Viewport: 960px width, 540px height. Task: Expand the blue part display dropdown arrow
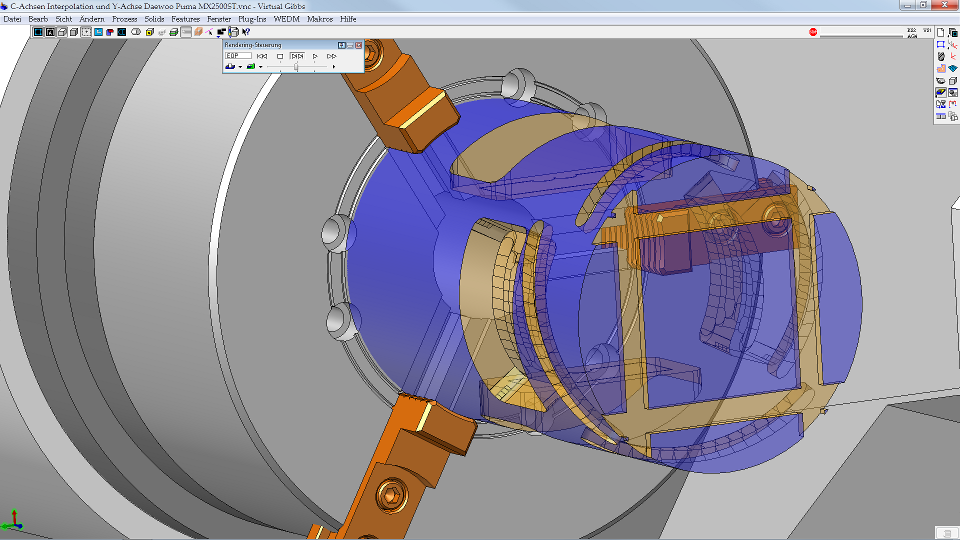[x=240, y=67]
